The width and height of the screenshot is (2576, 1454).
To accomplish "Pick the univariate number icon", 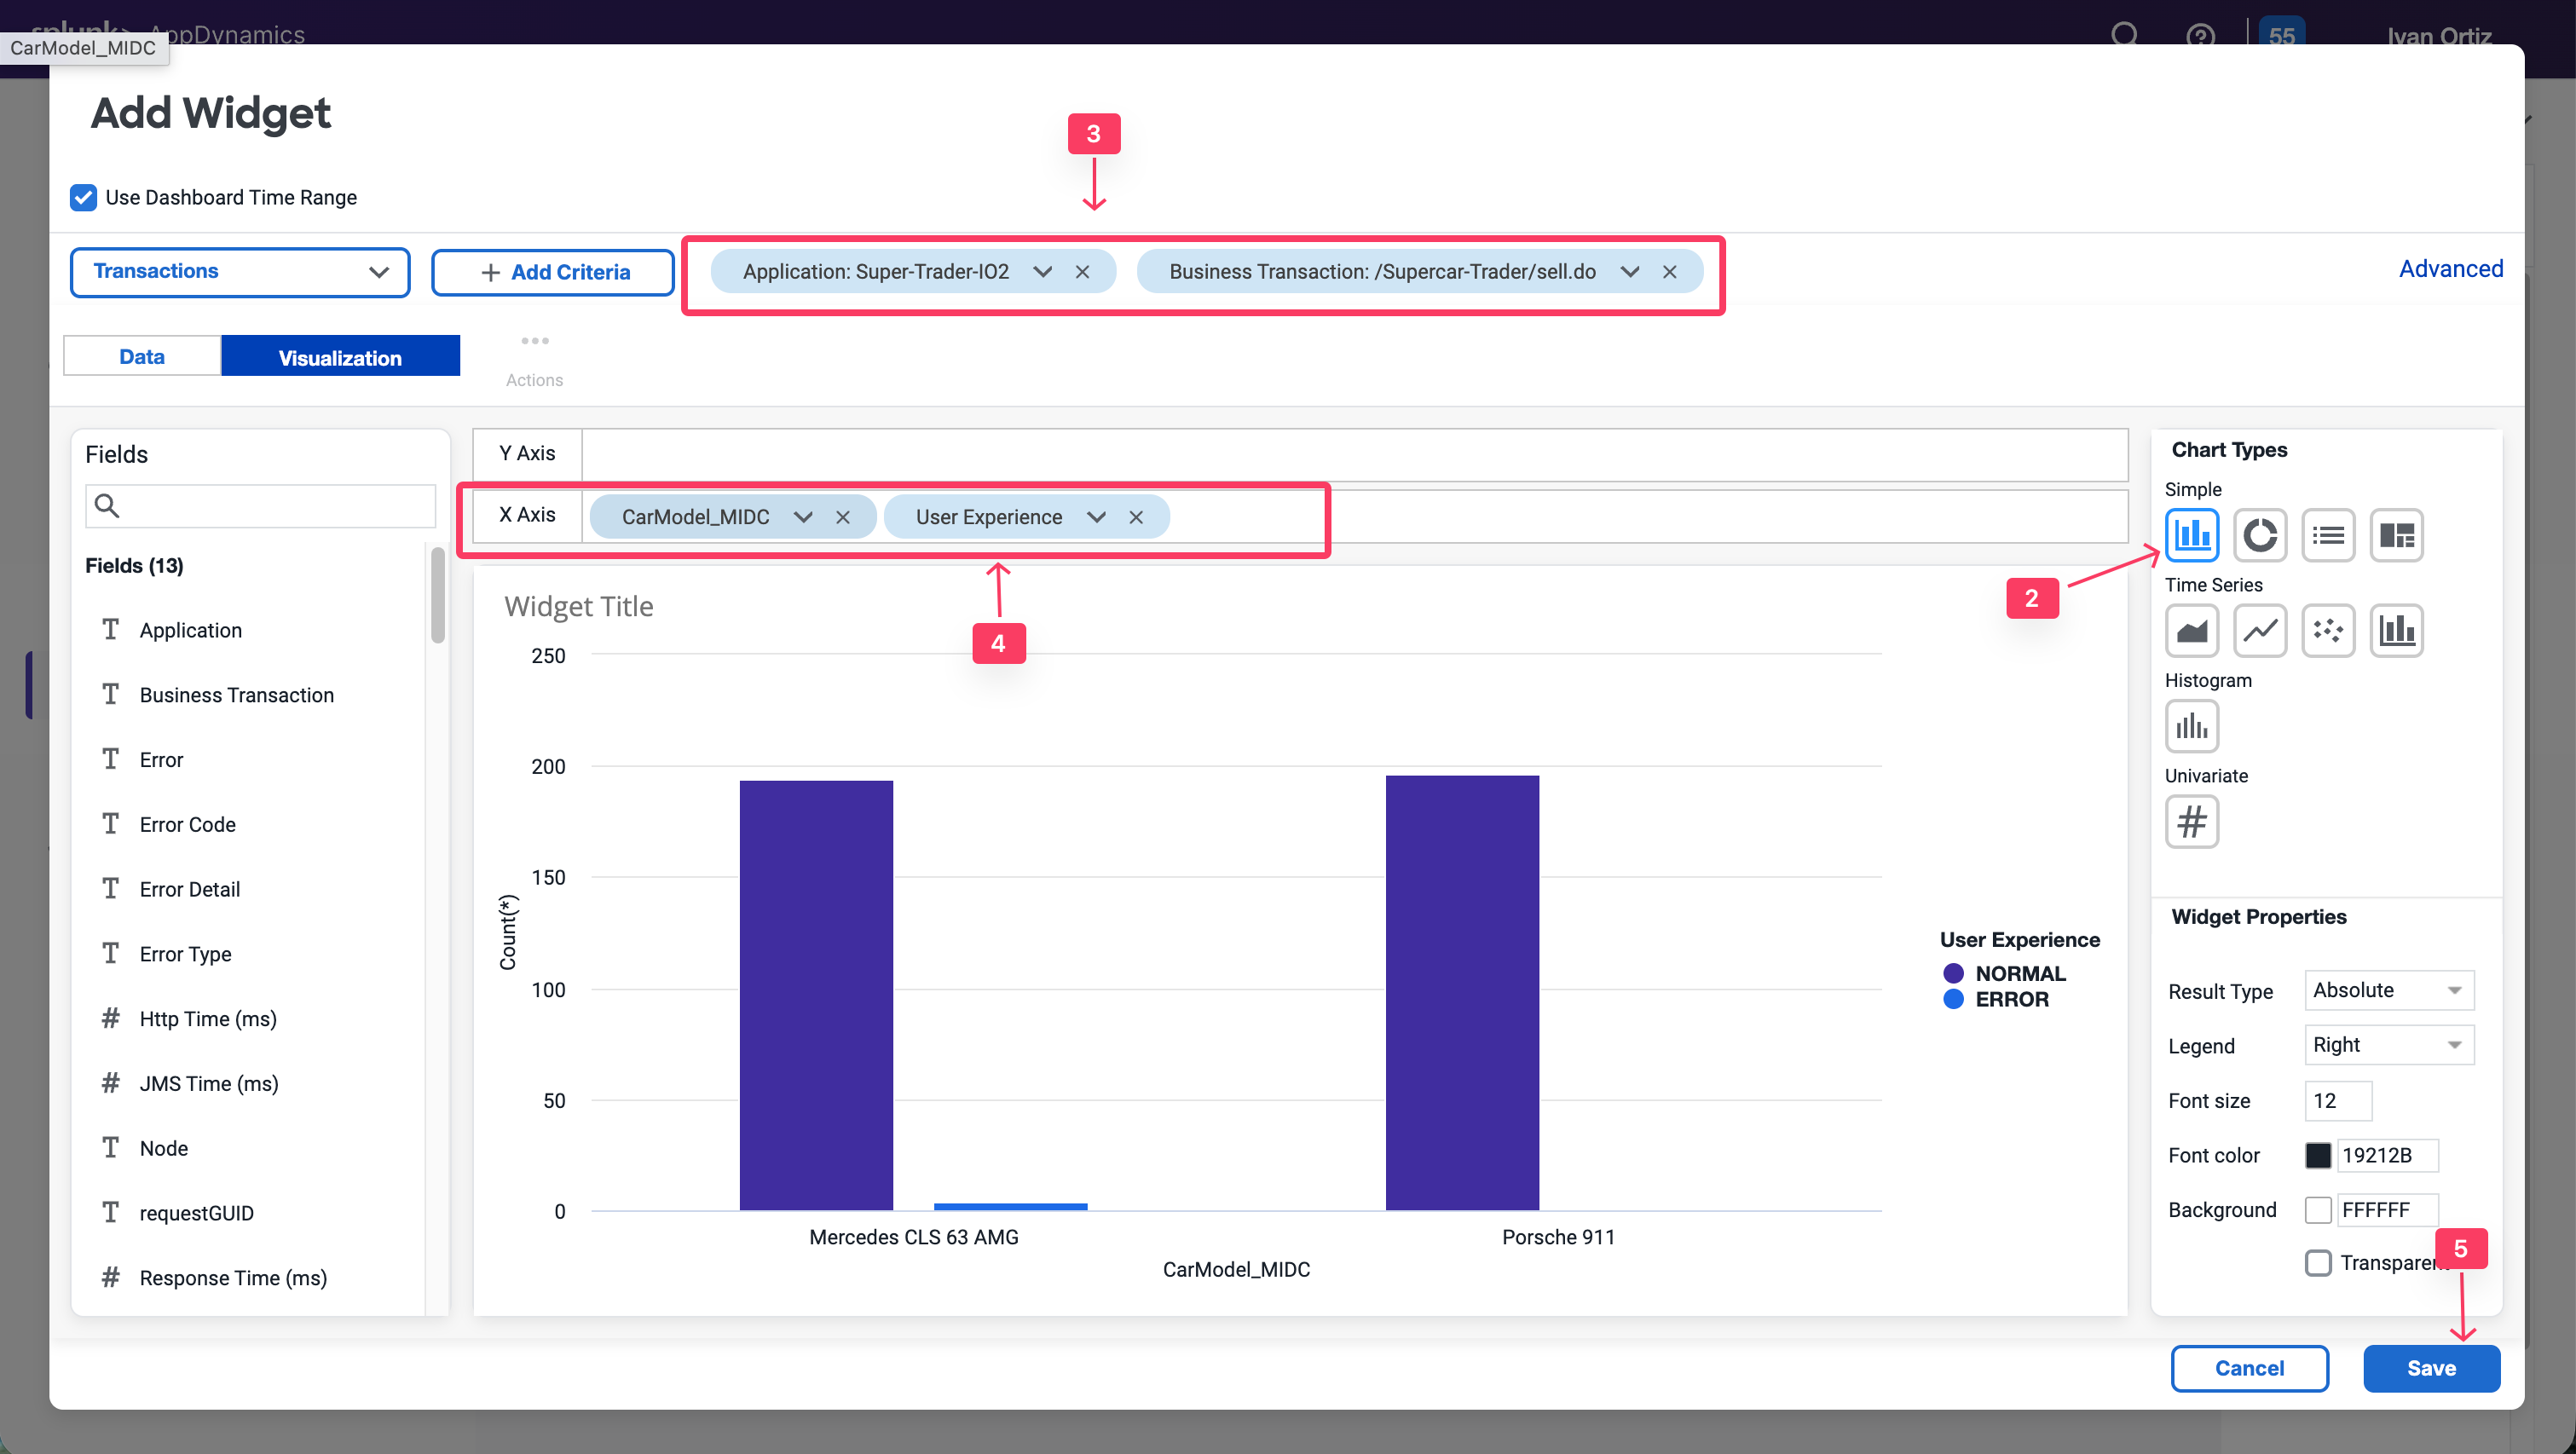I will coord(2191,821).
